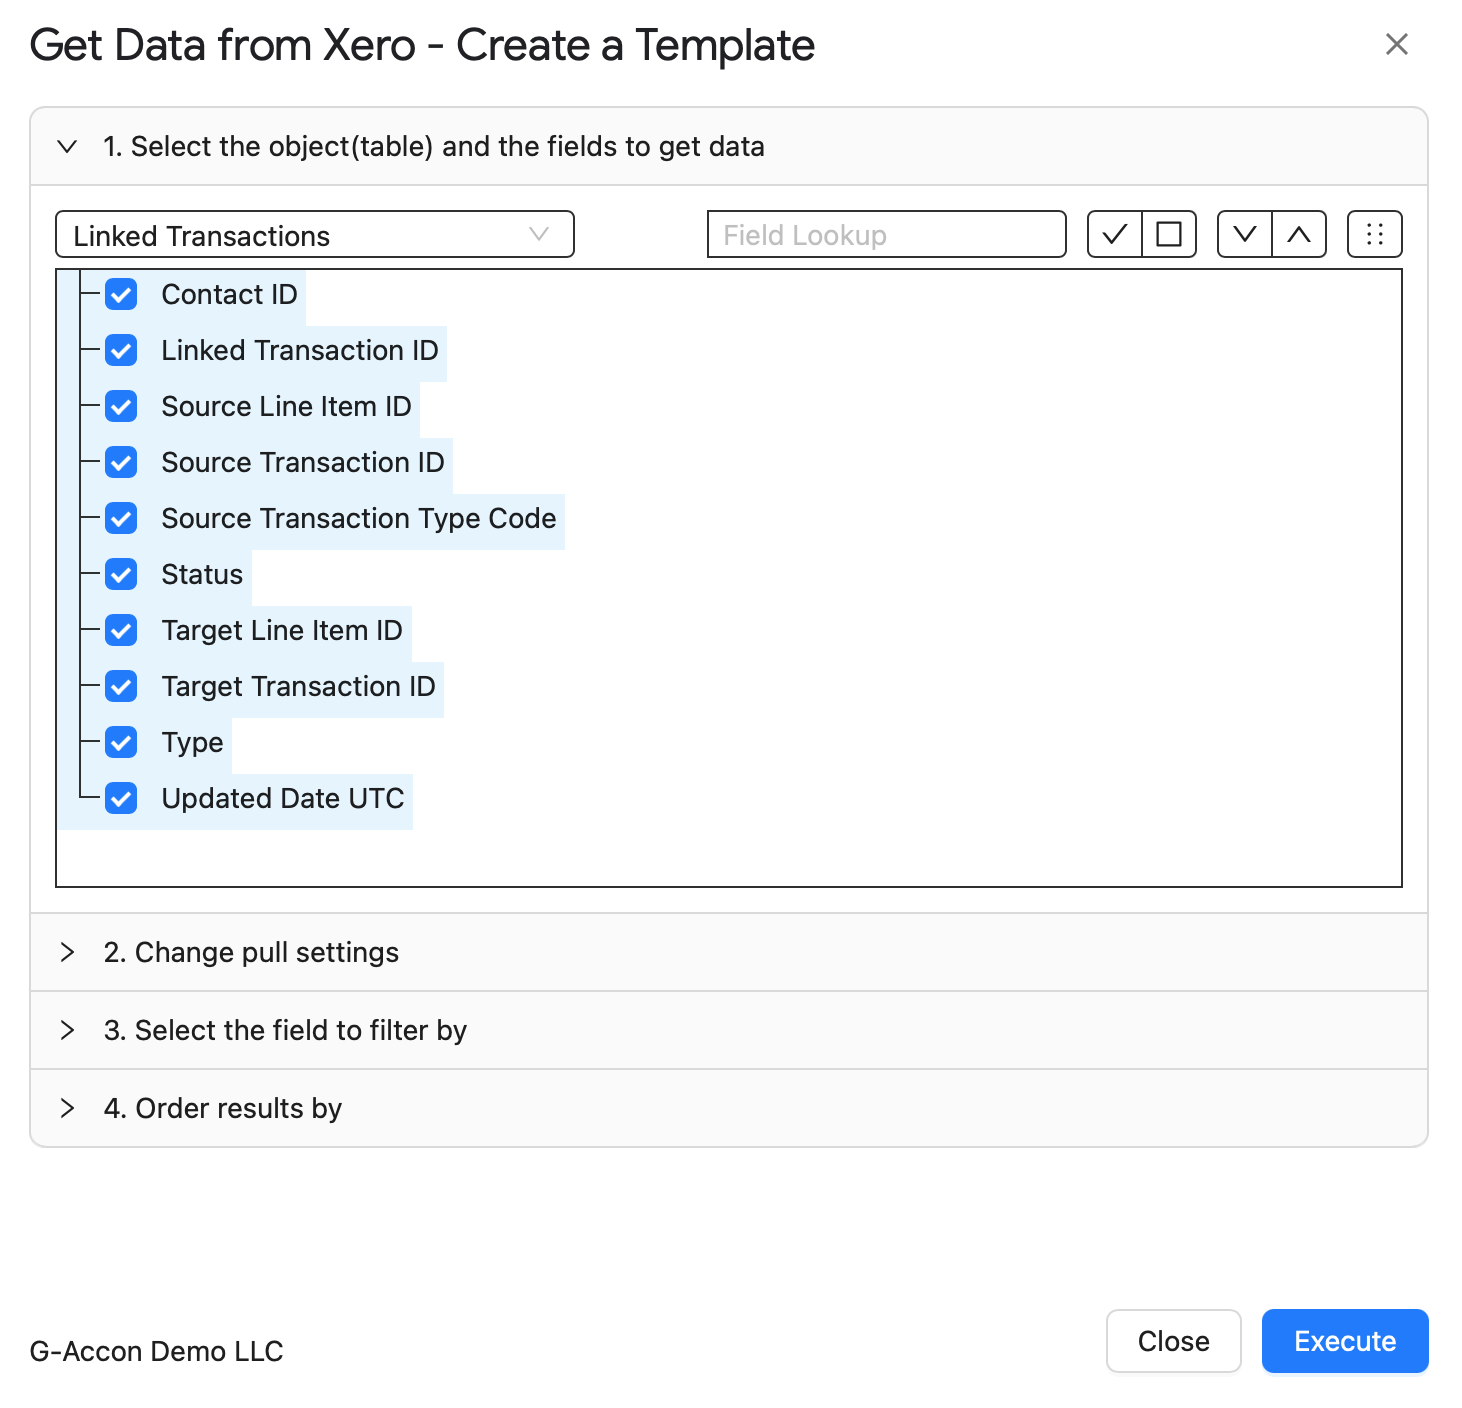The image size is (1462, 1408).
Task: Click the G-Accon Demo LLC organization name
Action: (157, 1351)
